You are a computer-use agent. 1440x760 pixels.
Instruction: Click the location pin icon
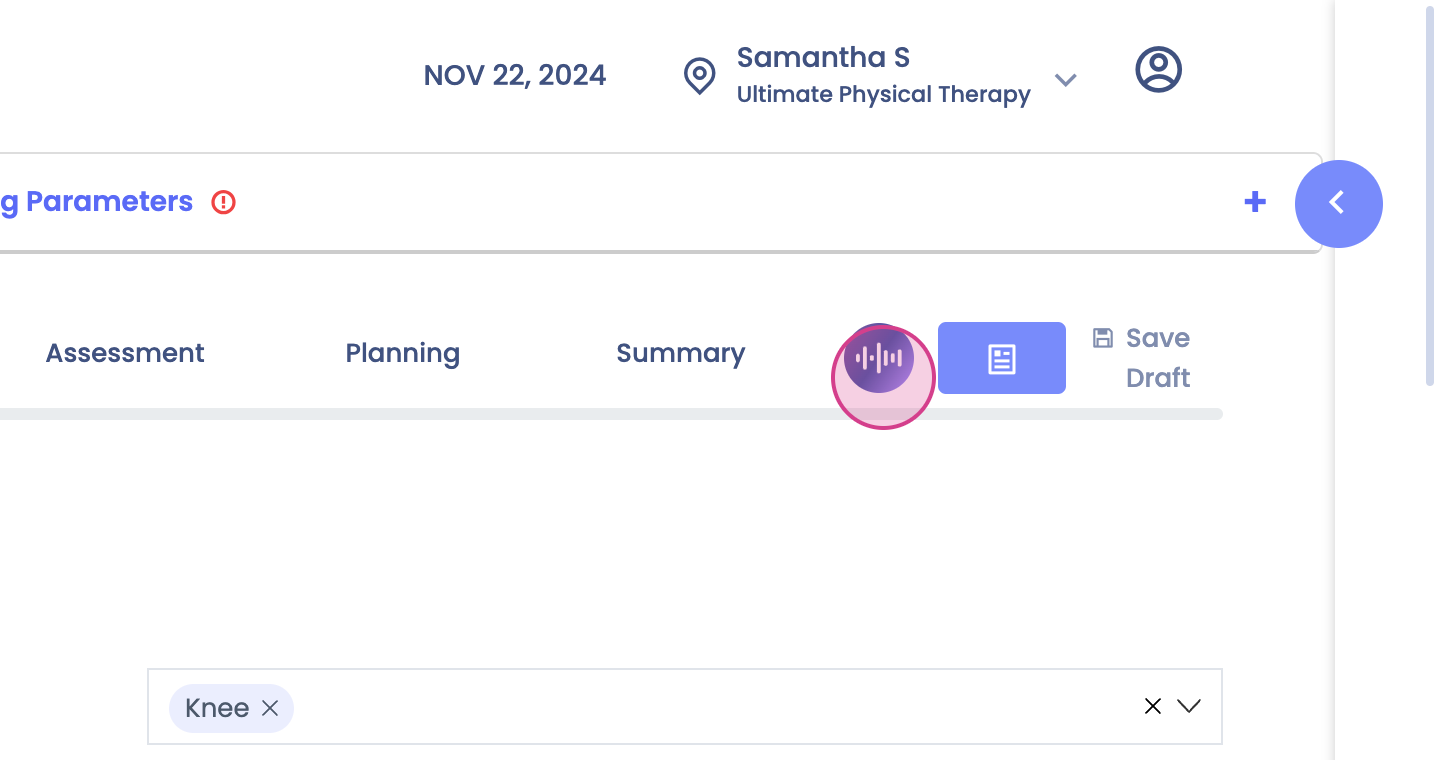click(699, 76)
